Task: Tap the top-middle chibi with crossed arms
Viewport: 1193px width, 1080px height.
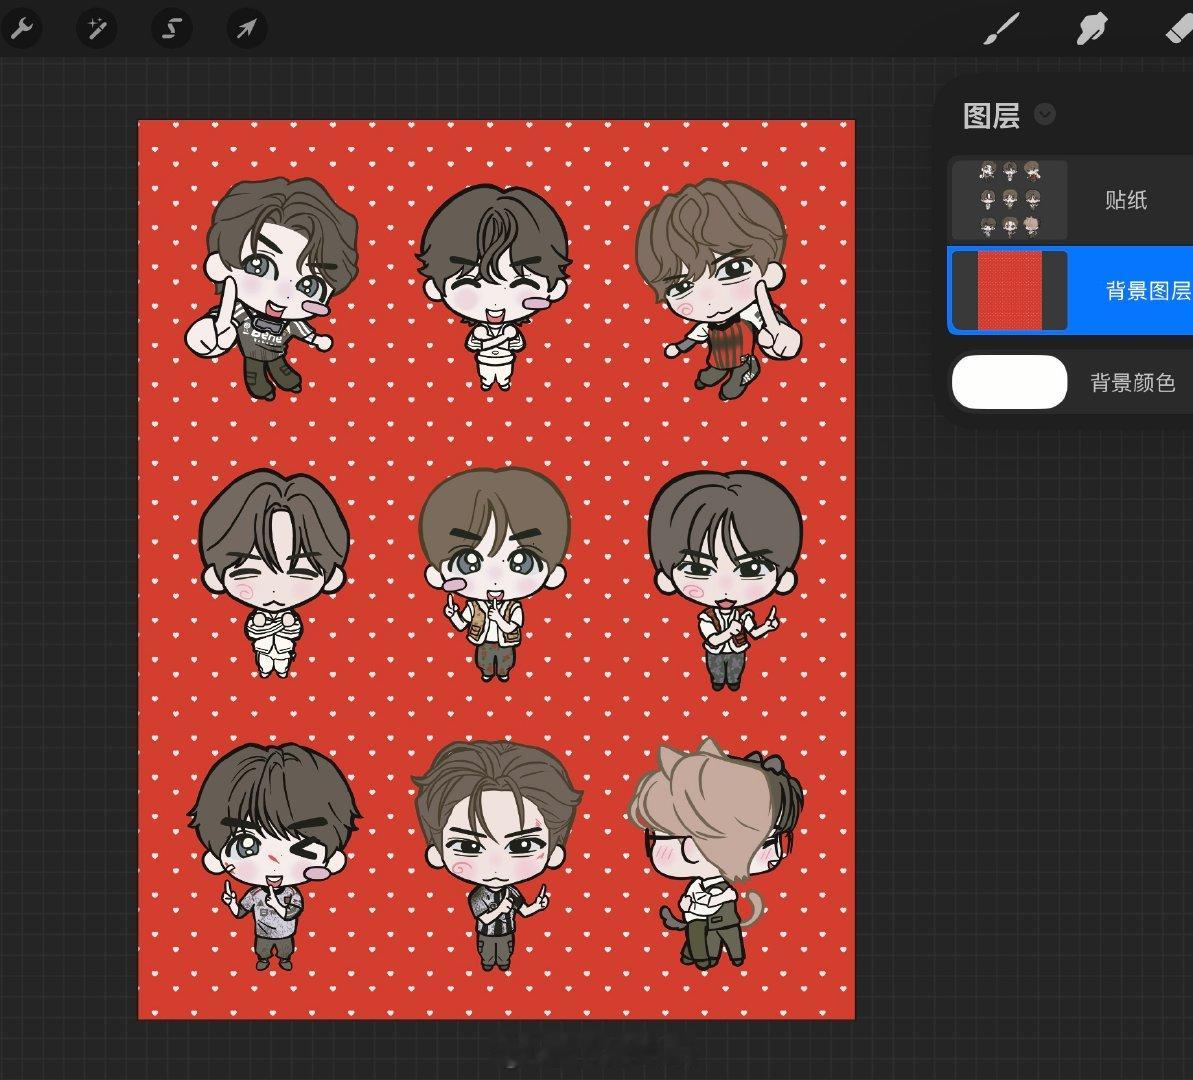Action: (493, 287)
